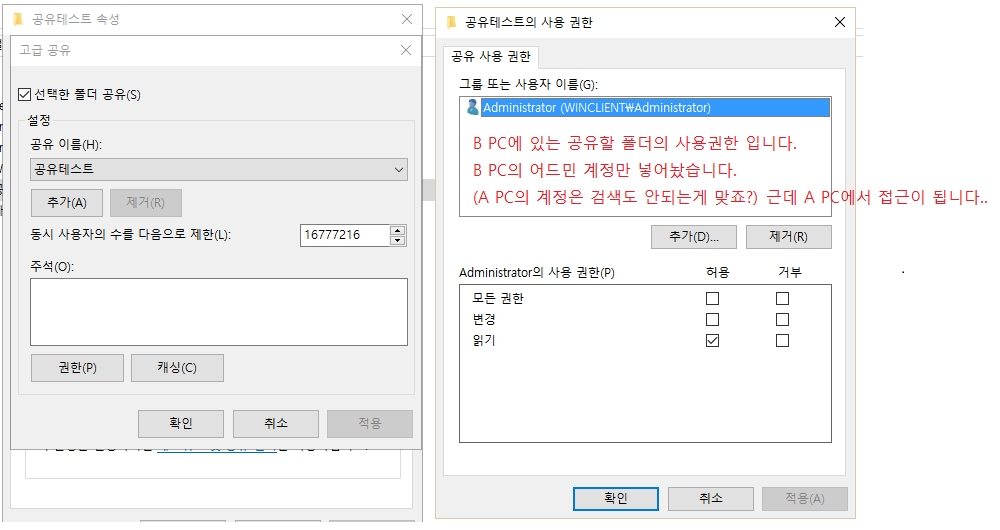Open the 캐싱(C) settings button
Screen dimensions: 1000x530
pos(177,368)
